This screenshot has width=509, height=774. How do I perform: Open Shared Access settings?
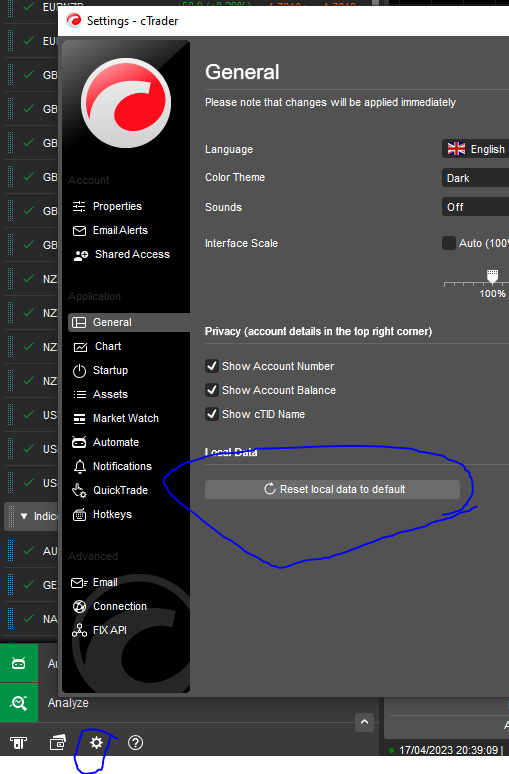[132, 255]
